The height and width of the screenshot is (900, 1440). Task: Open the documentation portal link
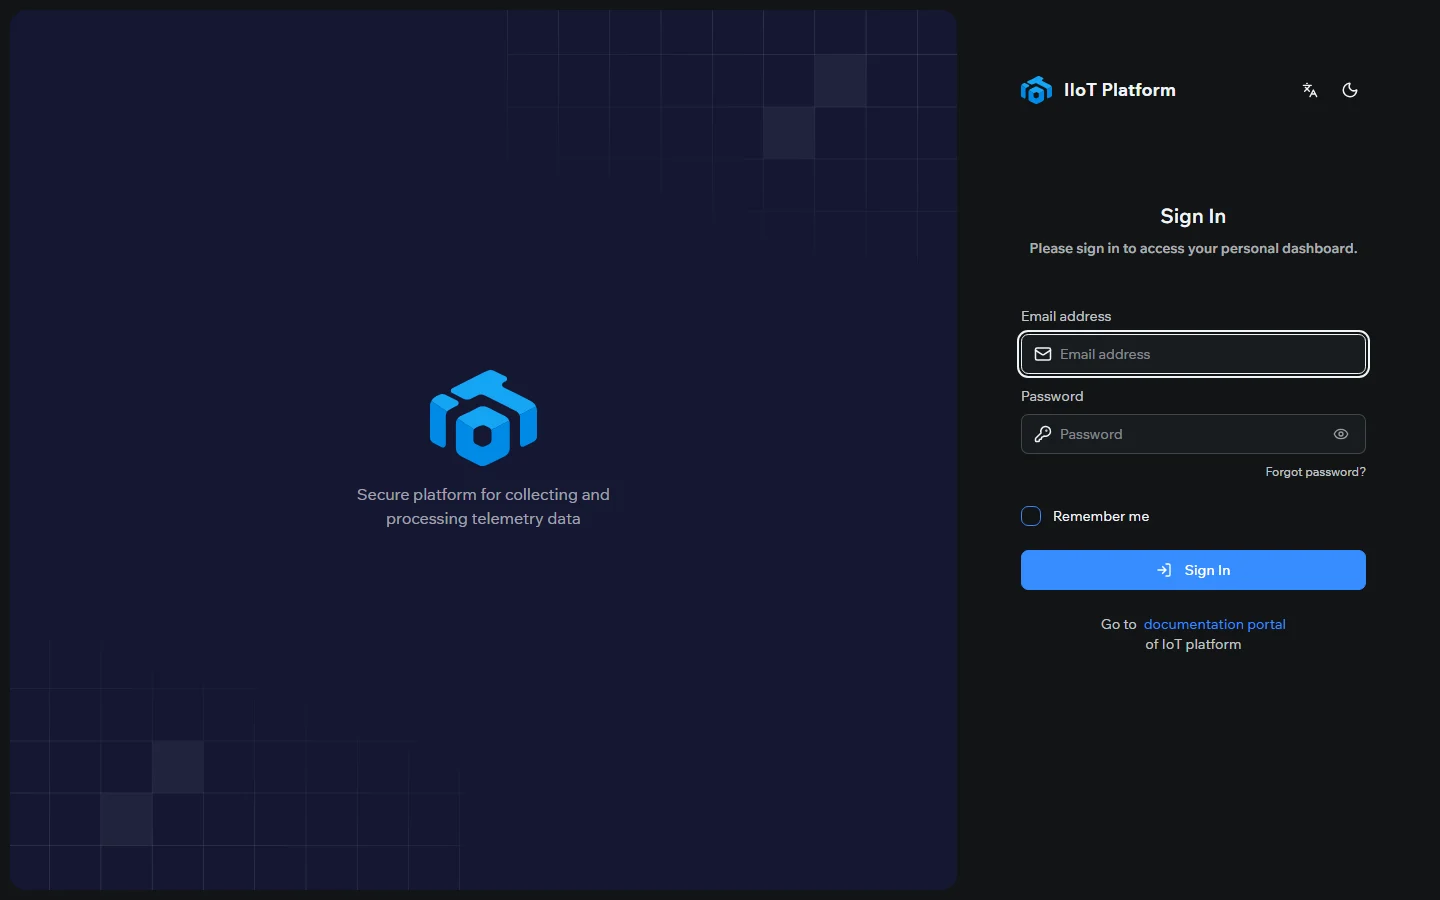(1215, 624)
